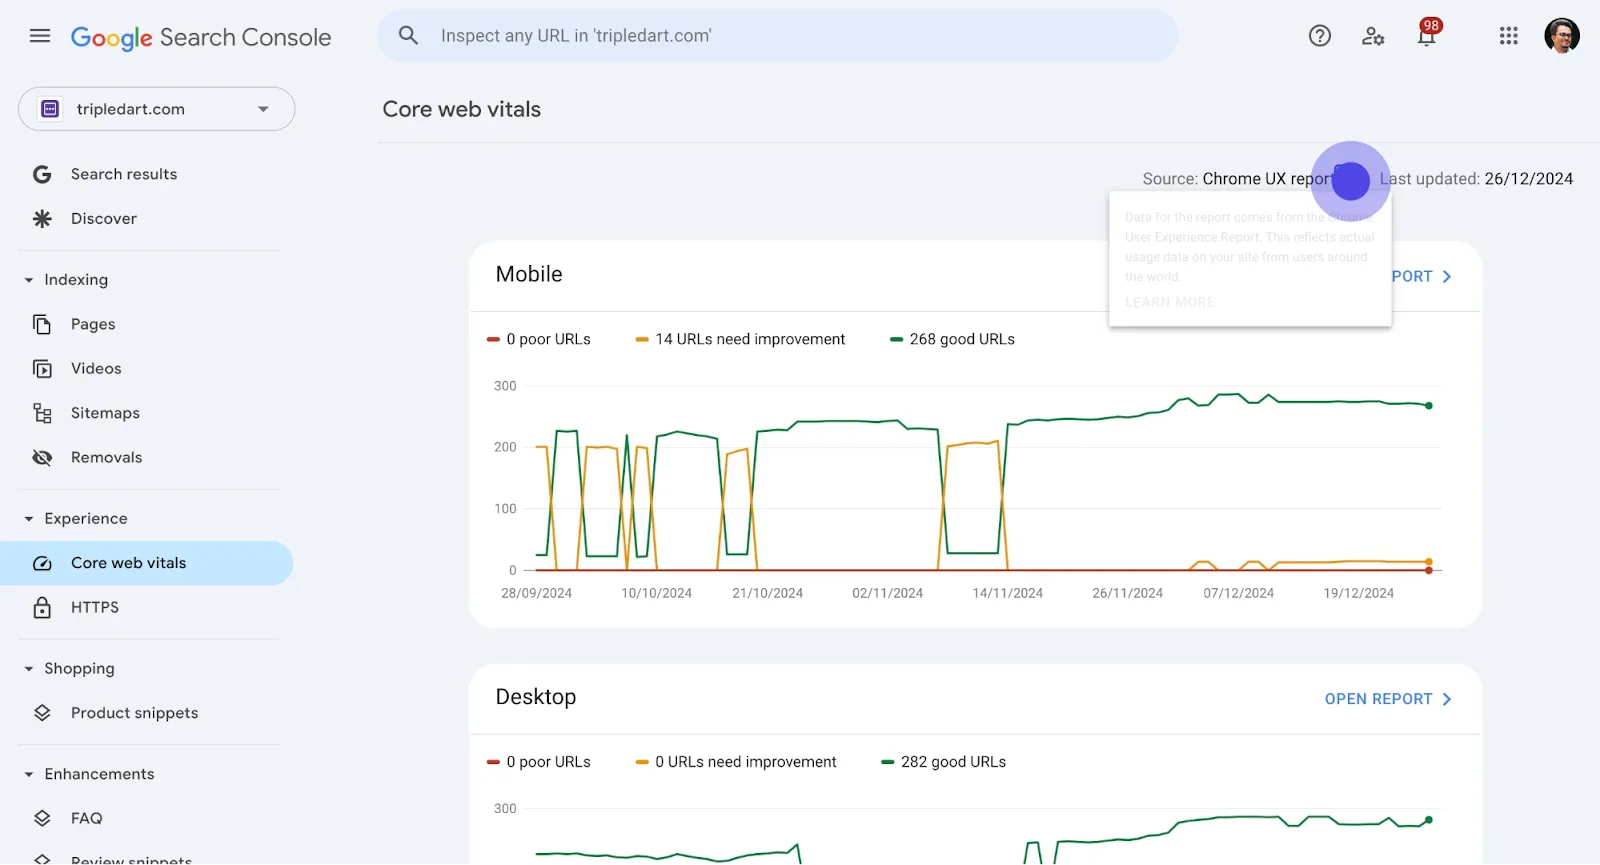Click the Google Search Console logo
This screenshot has height=865, width=1600.
201,38
